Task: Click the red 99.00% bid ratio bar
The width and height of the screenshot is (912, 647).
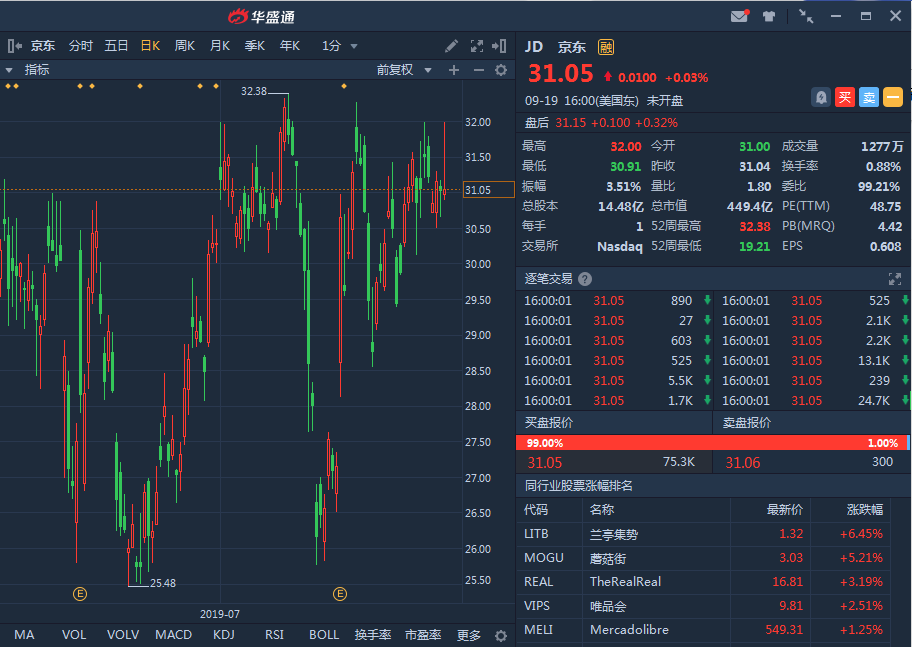Action: click(x=711, y=443)
